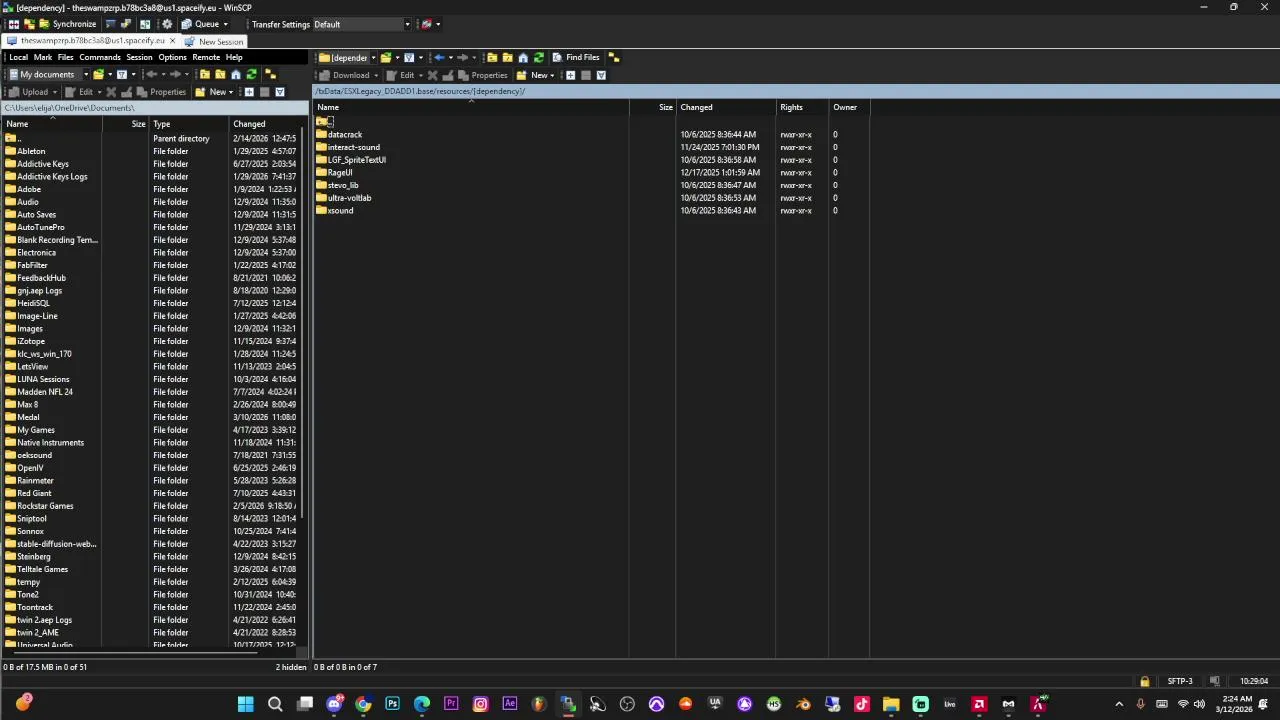1280x720 pixels.
Task: Click local panel root directory folder icon
Action: click(x=220, y=74)
